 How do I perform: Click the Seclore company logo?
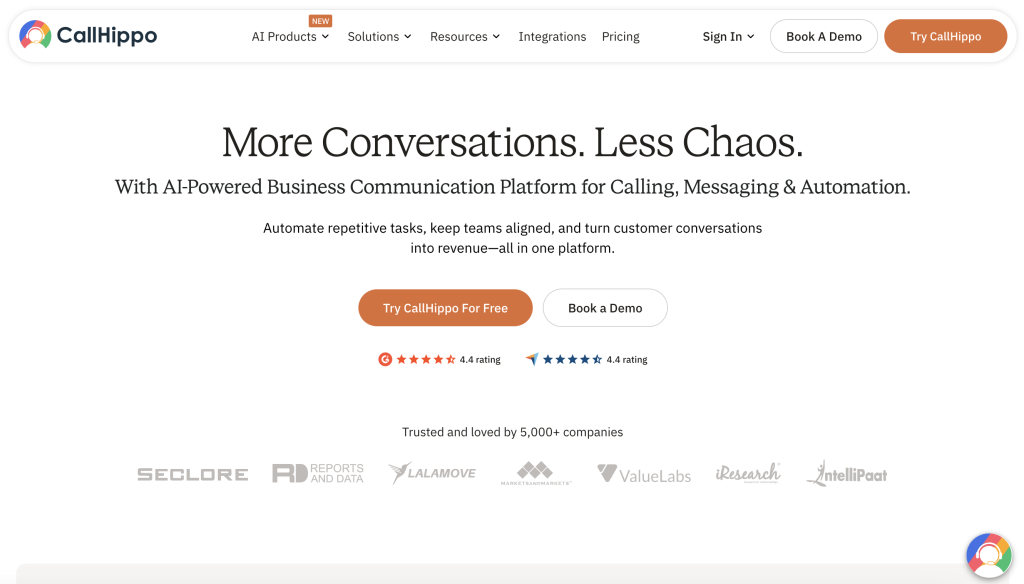(192, 474)
